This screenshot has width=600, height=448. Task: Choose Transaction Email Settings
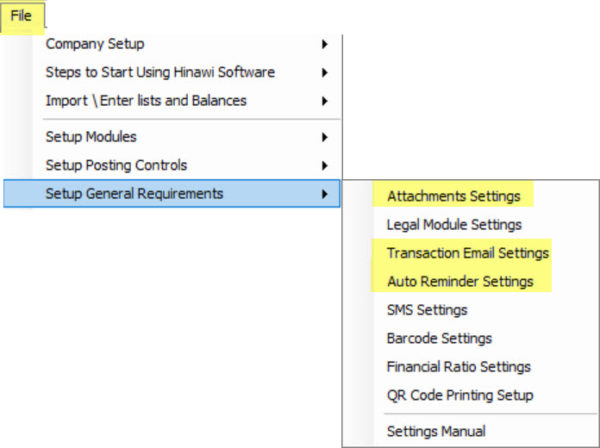coord(471,253)
